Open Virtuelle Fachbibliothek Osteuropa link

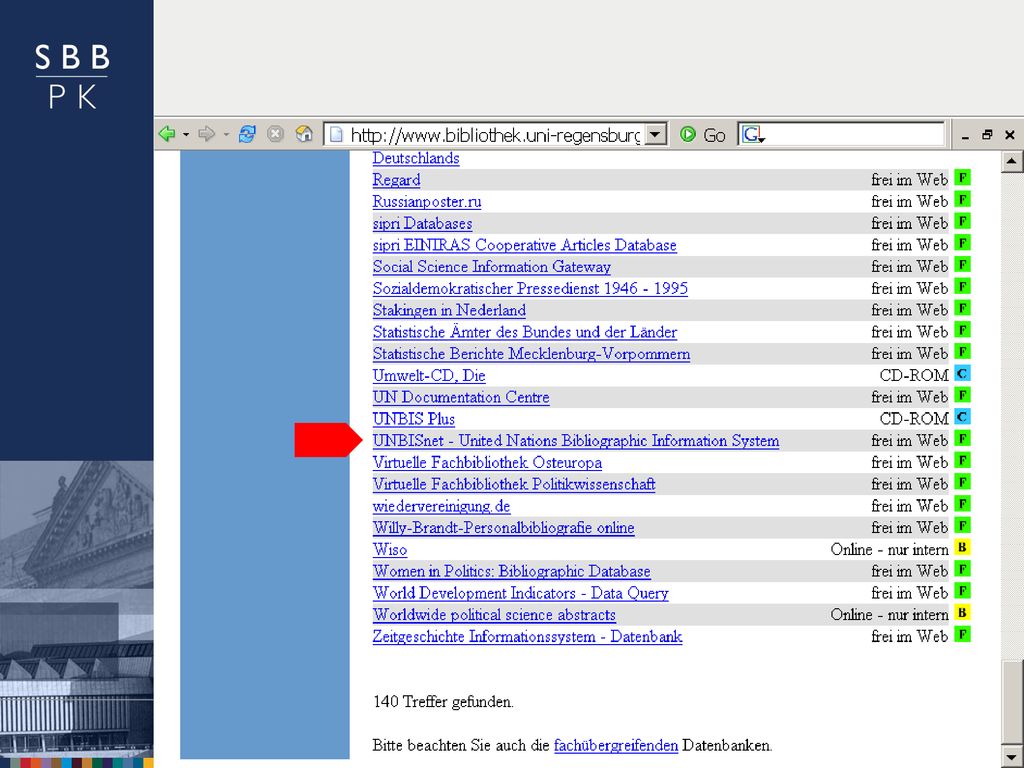pyautogui.click(x=487, y=462)
